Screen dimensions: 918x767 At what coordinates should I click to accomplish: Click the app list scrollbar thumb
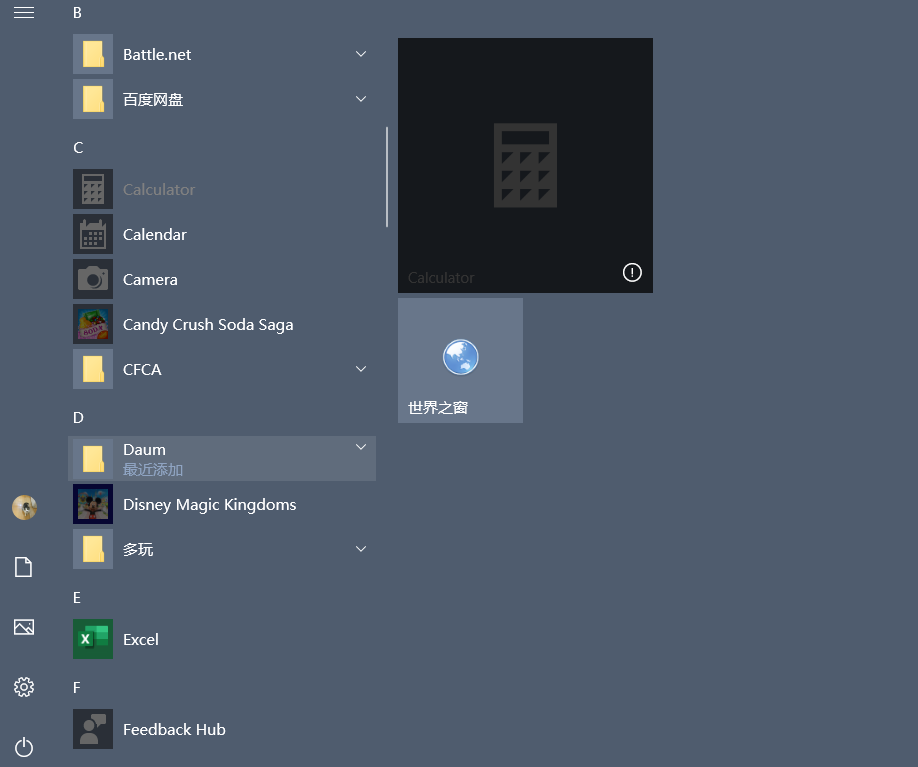coord(387,177)
